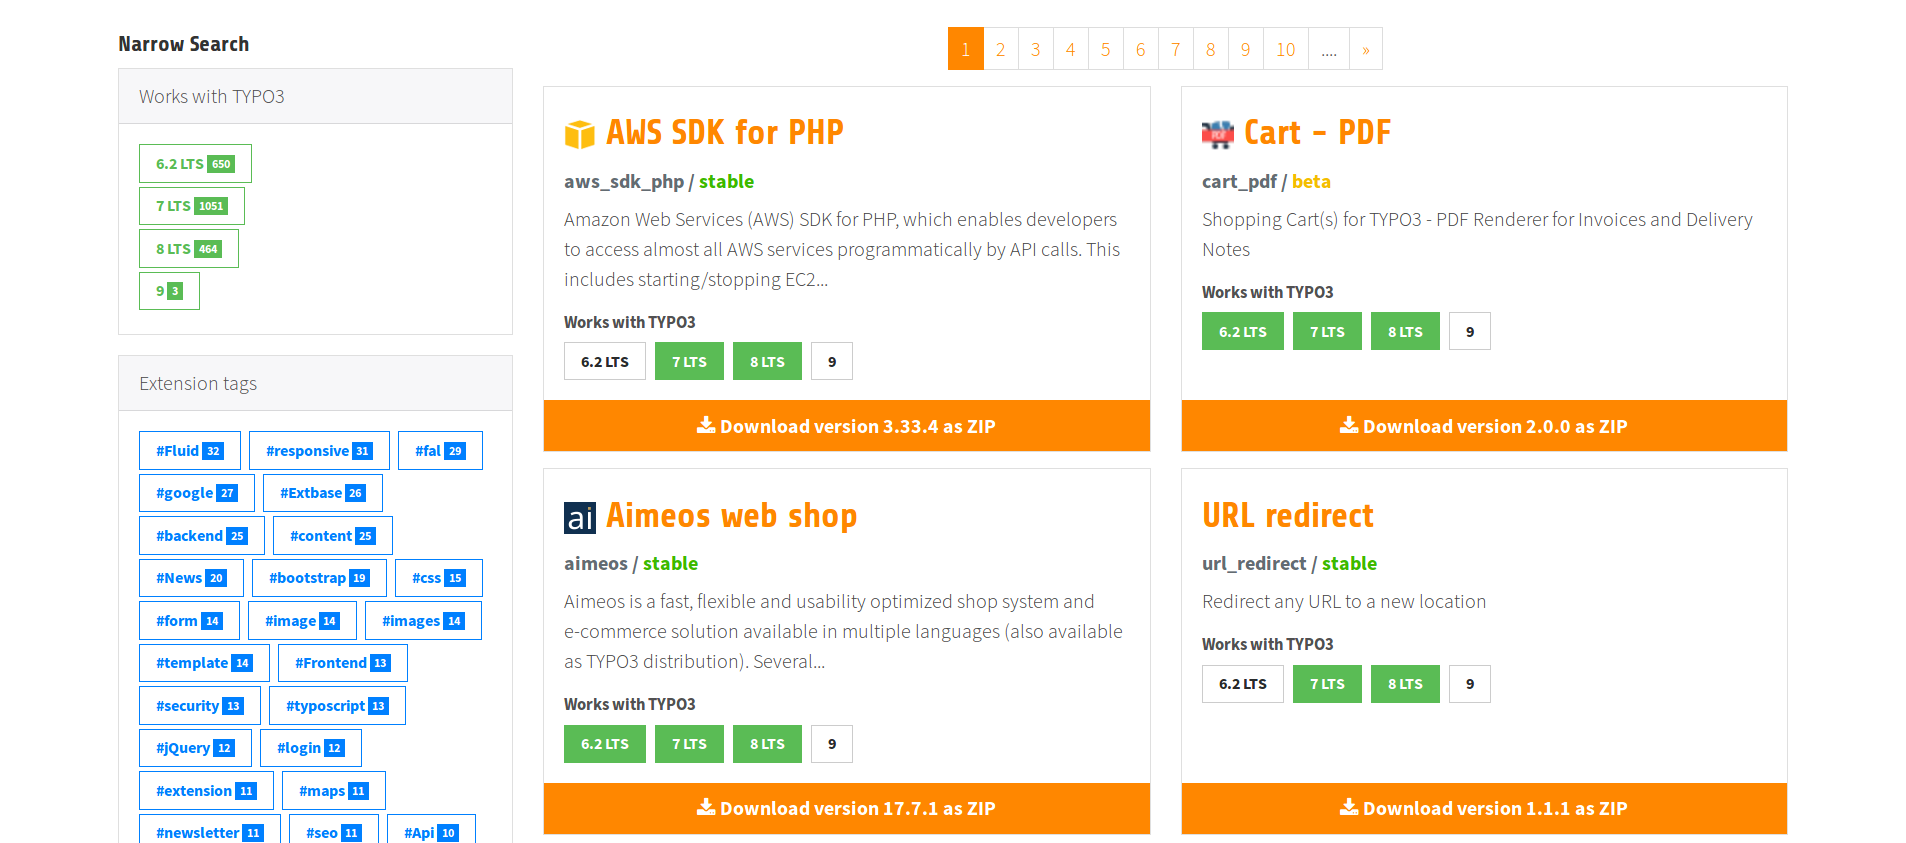
Task: Click the pagination ellipsis item
Action: pyautogui.click(x=1328, y=49)
